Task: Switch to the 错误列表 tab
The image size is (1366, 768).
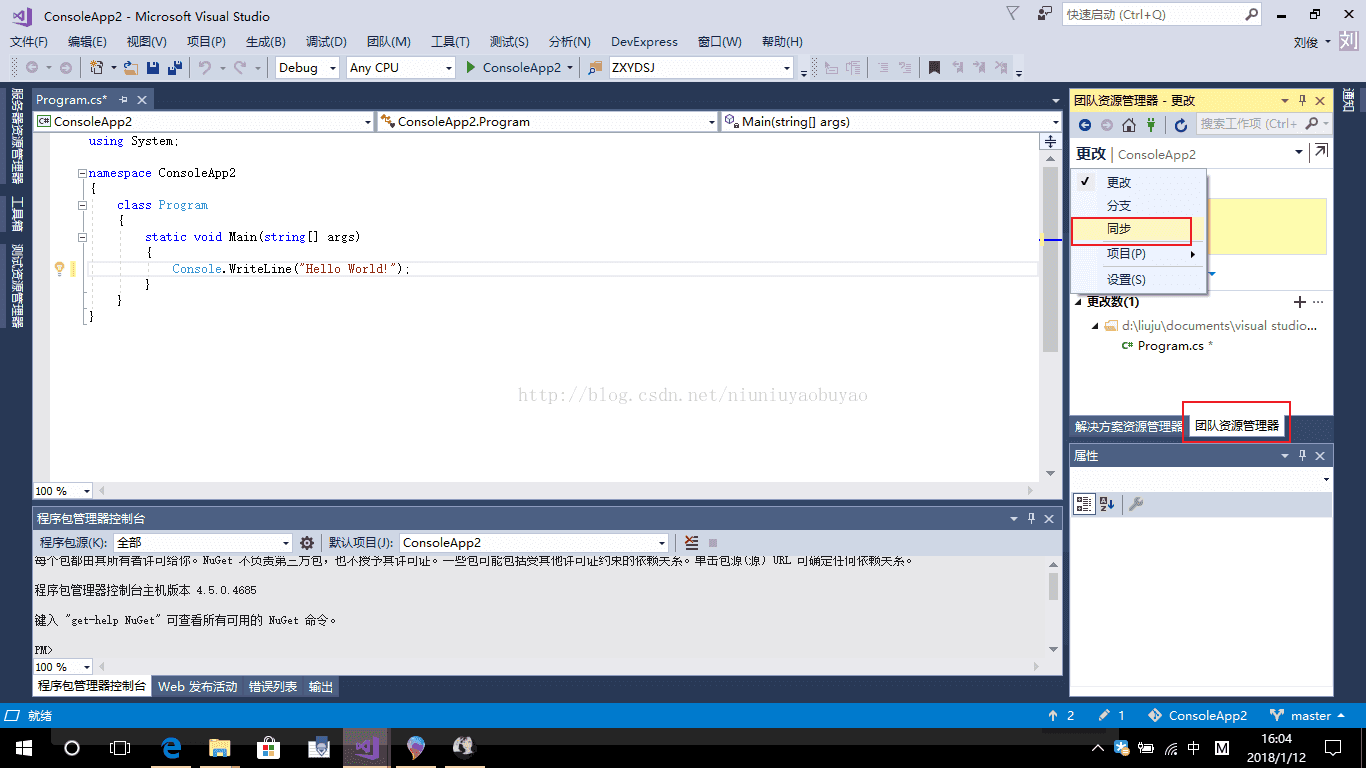Action: pos(273,687)
